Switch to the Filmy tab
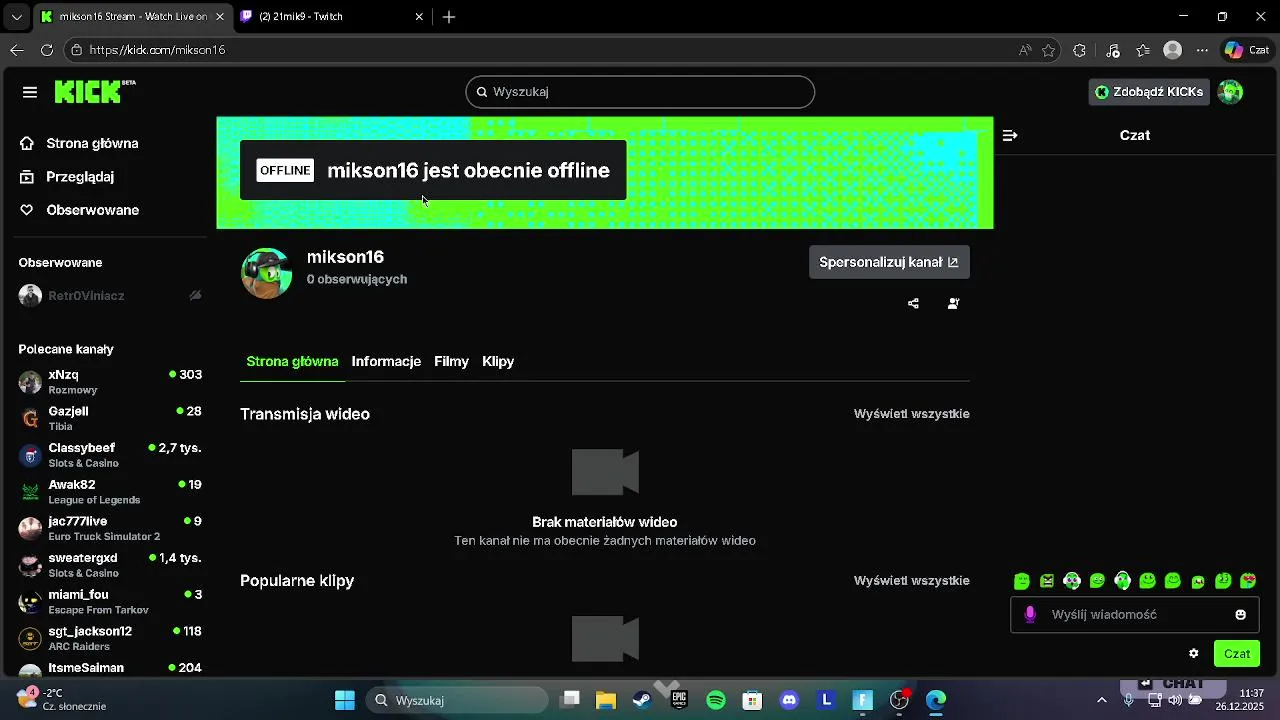Viewport: 1280px width, 720px height. (x=451, y=361)
